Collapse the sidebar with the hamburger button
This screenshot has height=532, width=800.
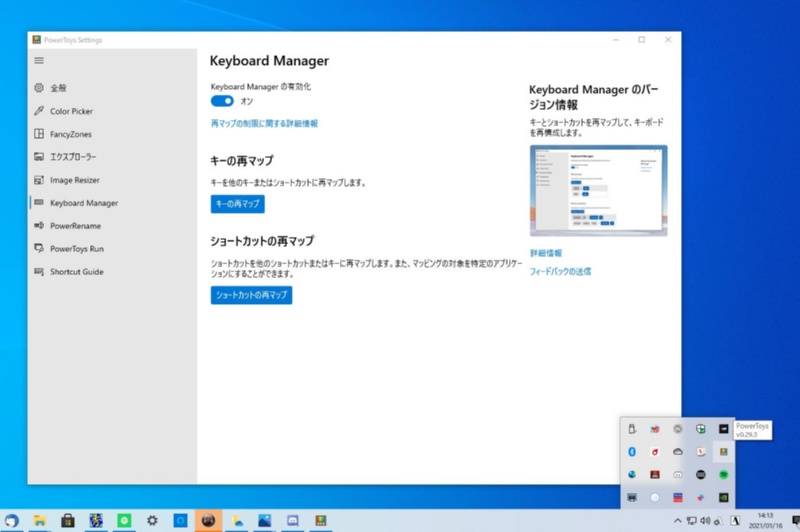[39, 61]
